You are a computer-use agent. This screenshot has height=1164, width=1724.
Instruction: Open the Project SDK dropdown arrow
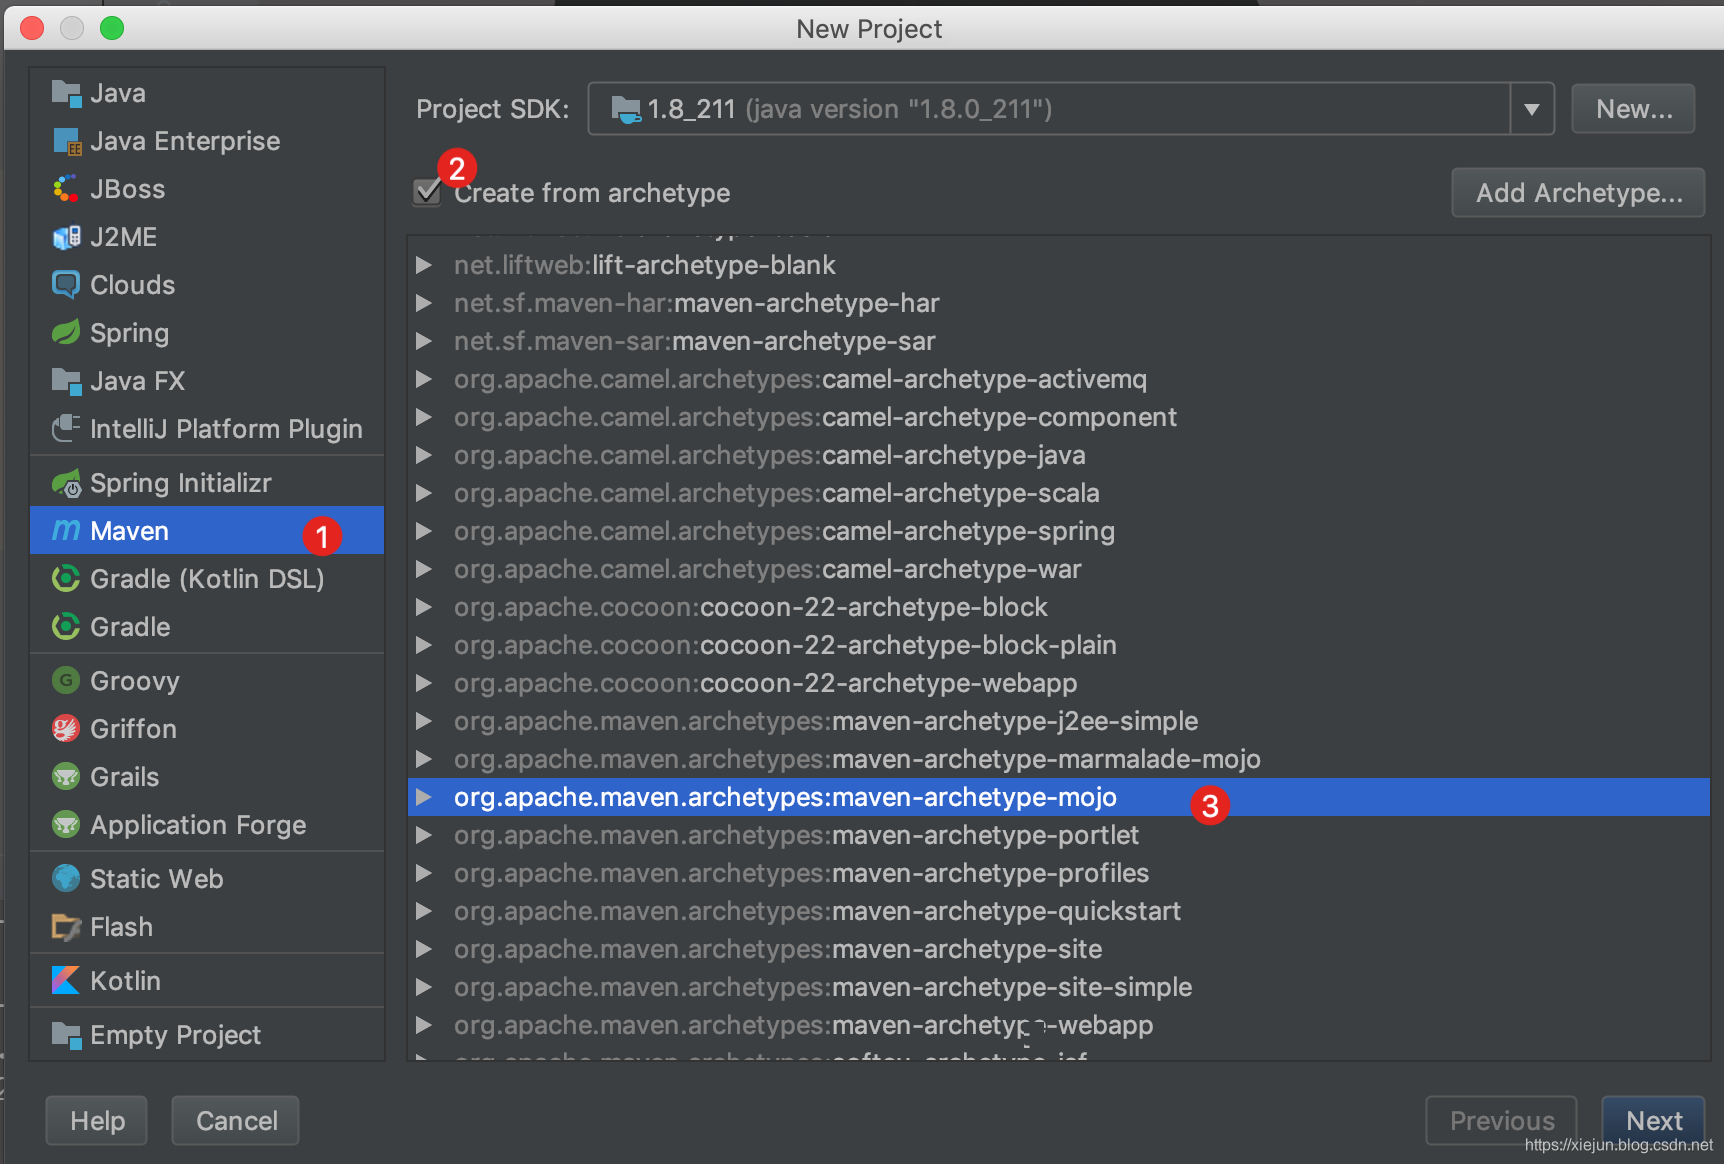coord(1532,109)
